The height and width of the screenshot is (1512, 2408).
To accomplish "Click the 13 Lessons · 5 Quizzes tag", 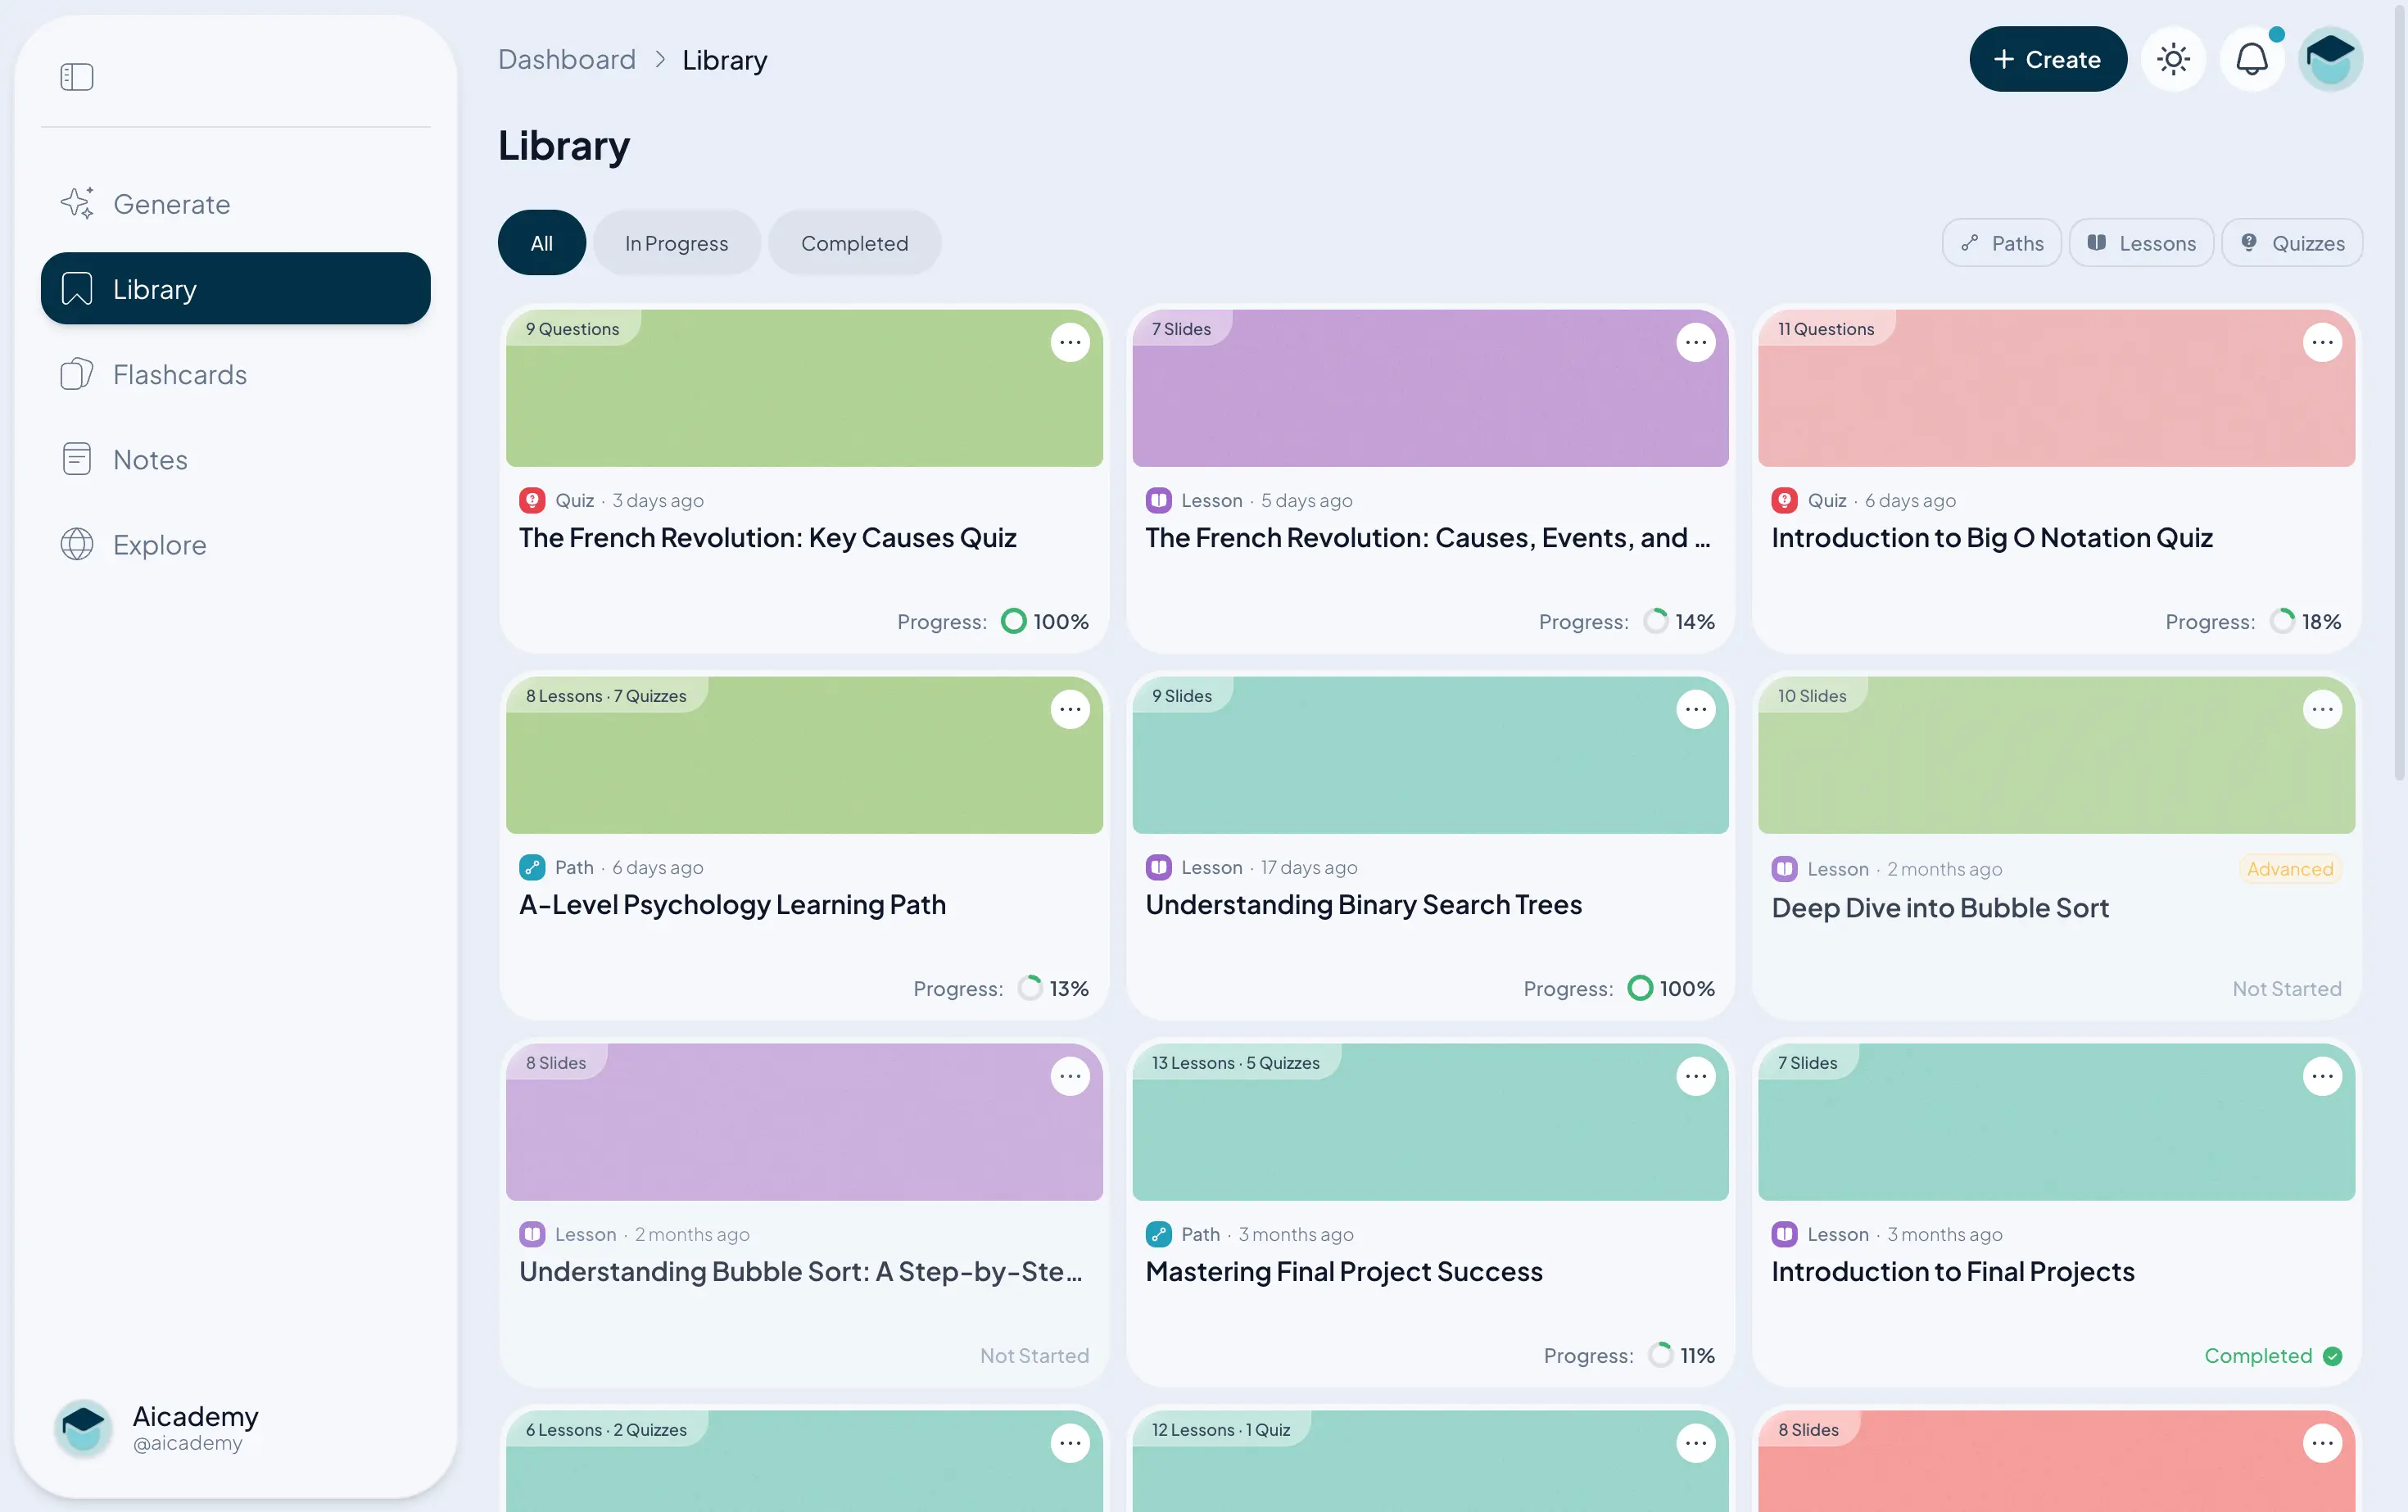I will 1236,1062.
